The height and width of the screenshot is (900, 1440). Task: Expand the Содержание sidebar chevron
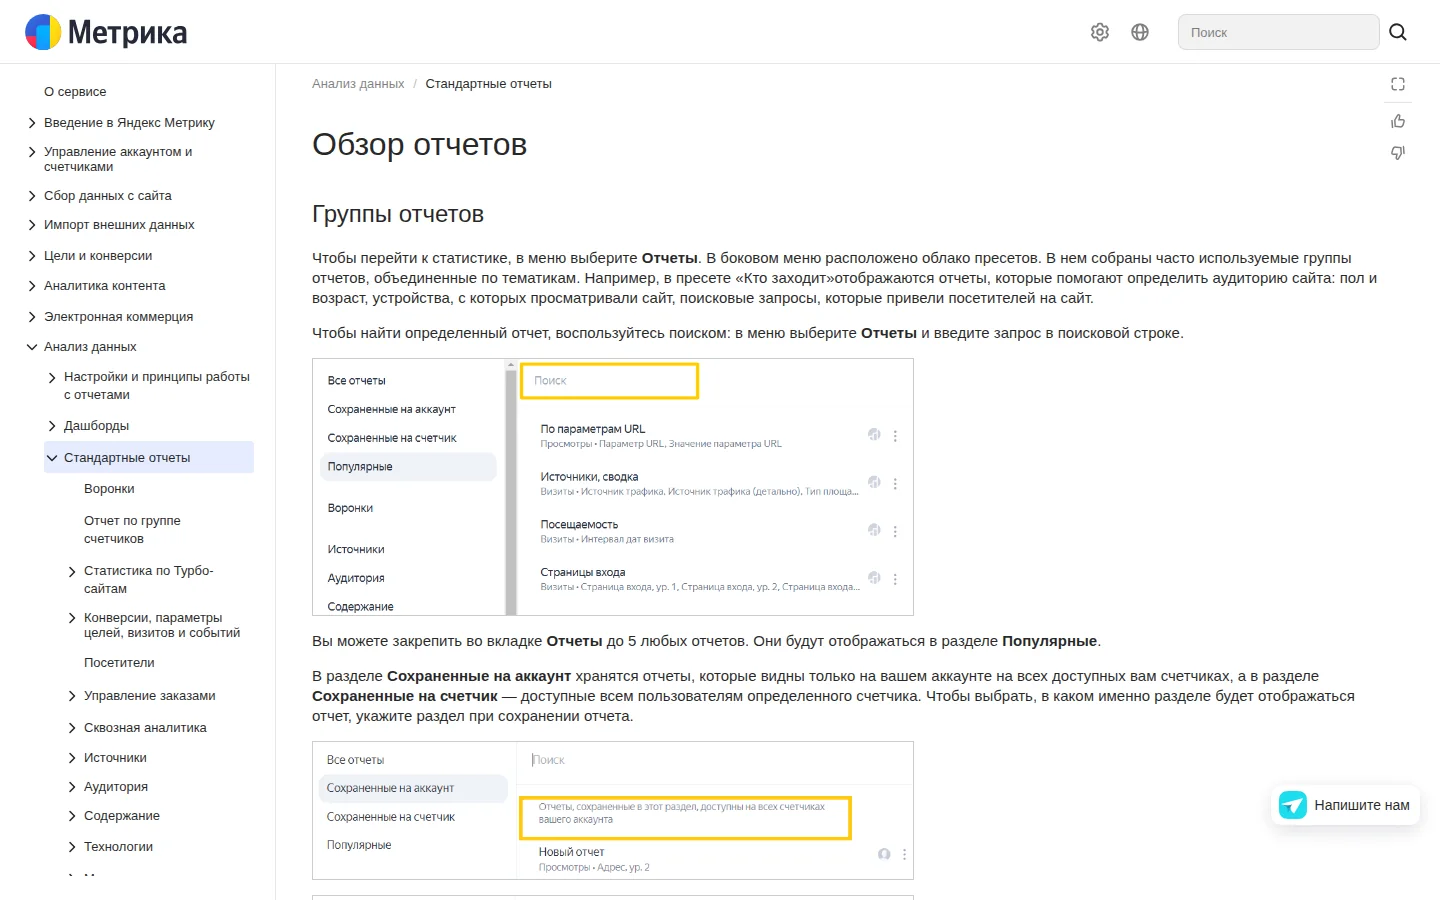[72, 816]
